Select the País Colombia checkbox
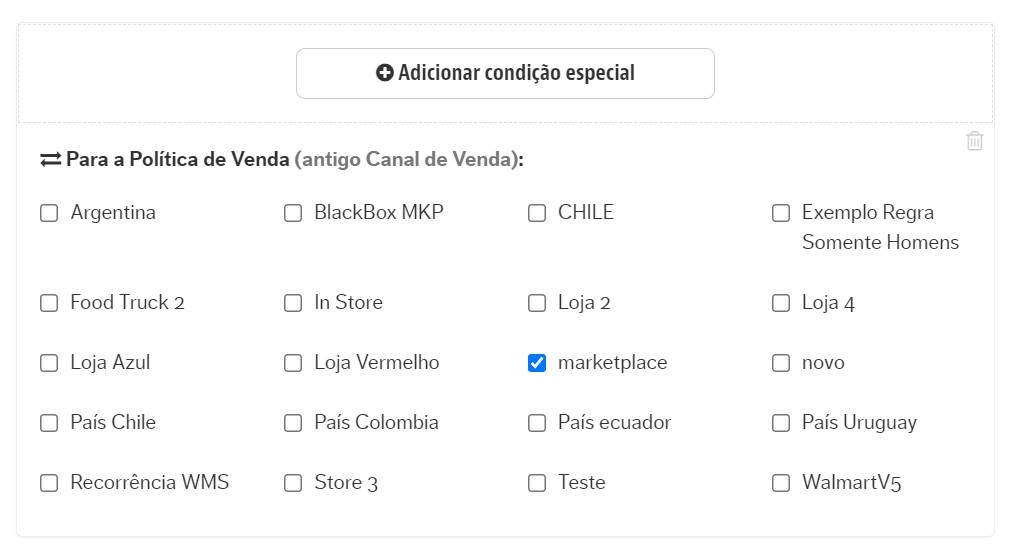This screenshot has width=1009, height=557. (x=293, y=423)
